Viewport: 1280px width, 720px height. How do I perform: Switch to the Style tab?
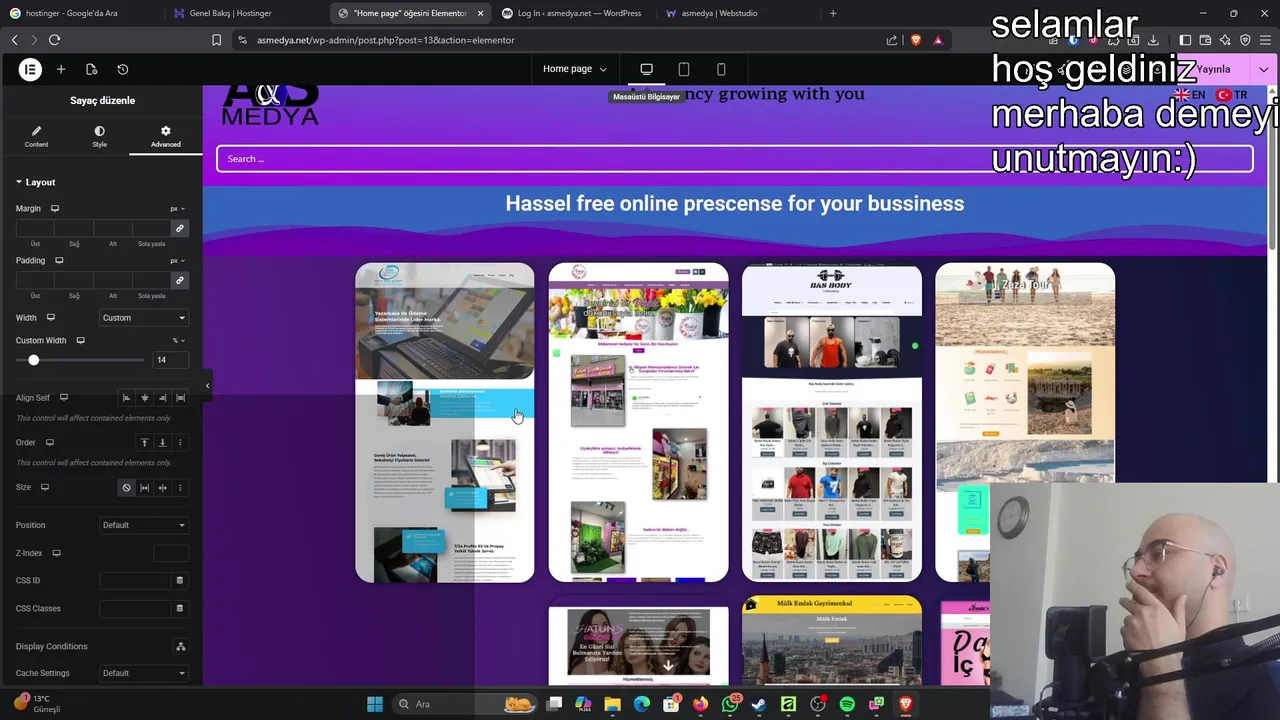(x=99, y=137)
